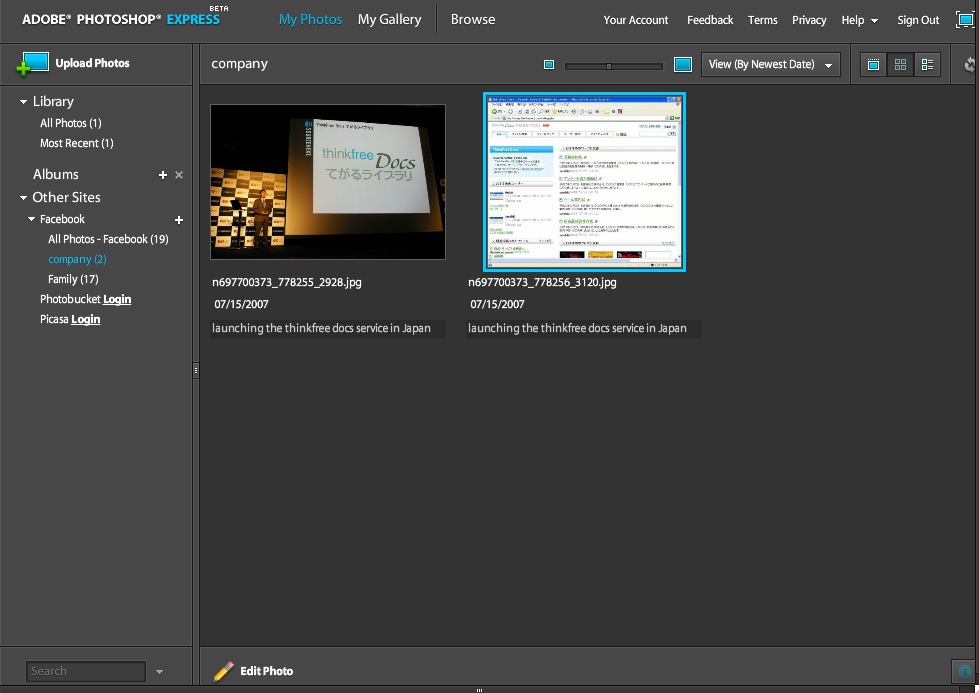
Task: Edit caption under n697700373_778256_3120.jpg
Action: (584, 328)
